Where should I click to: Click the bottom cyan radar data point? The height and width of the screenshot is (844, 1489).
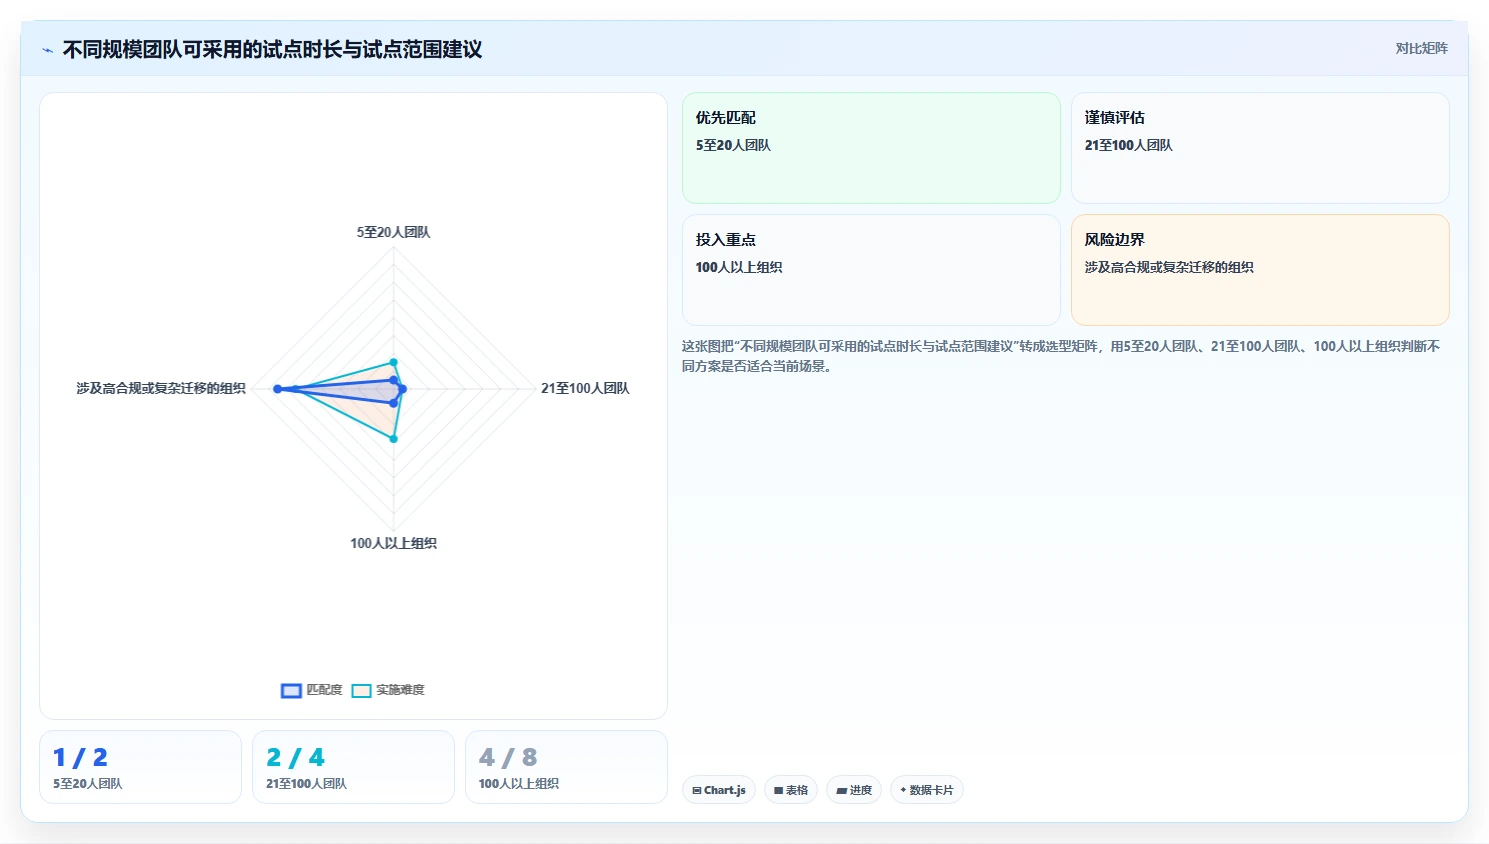tap(393, 438)
